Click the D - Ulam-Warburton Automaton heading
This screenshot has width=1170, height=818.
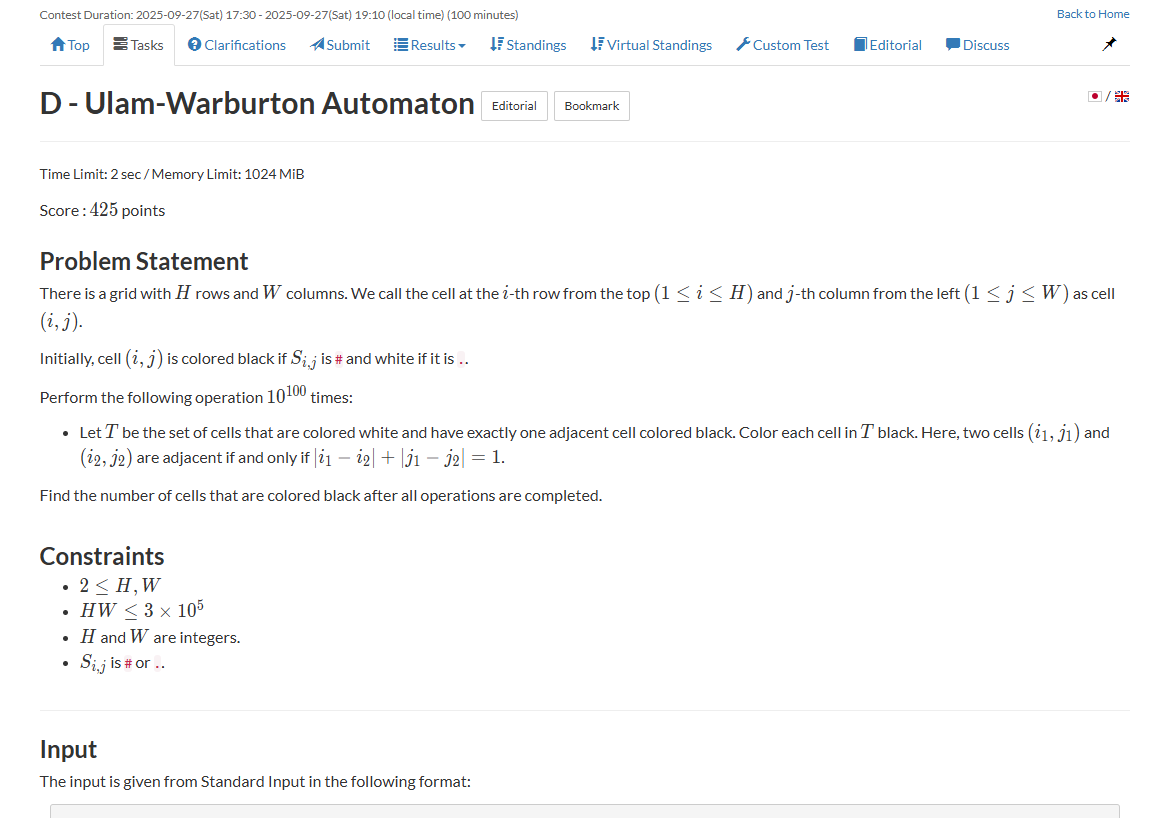point(257,103)
